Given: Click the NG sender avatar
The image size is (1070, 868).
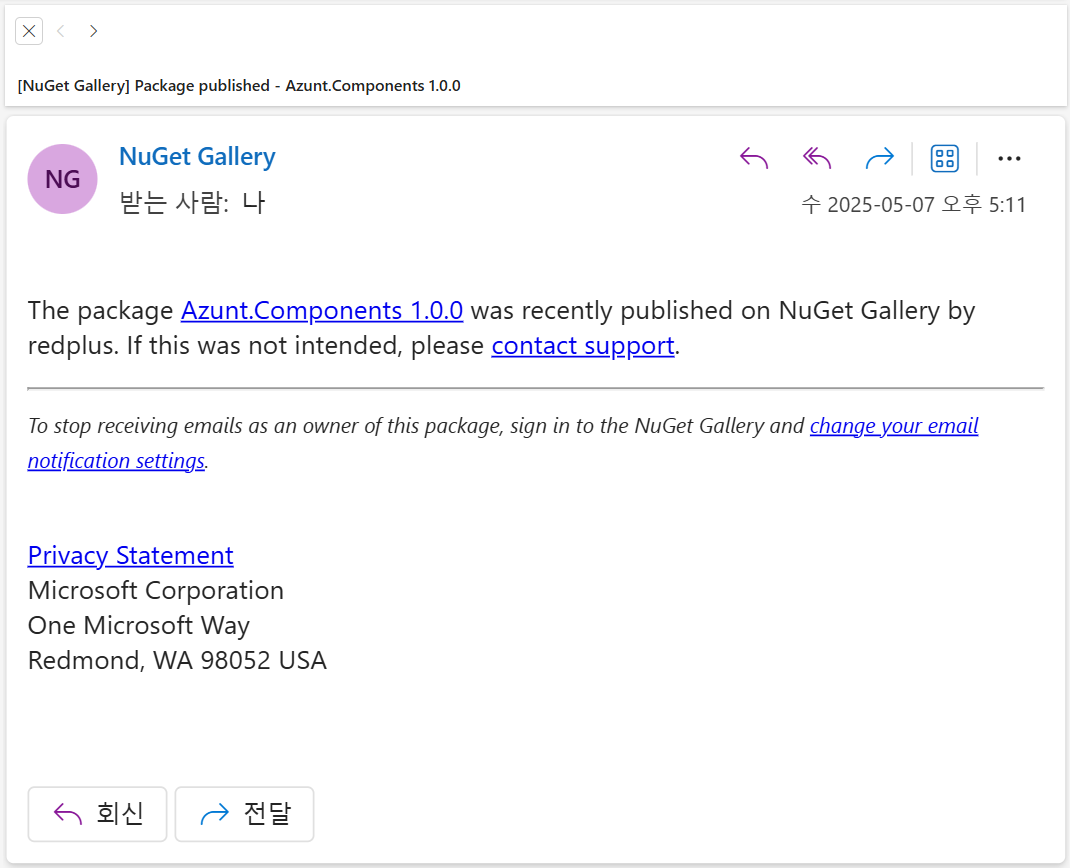Looking at the screenshot, I should pyautogui.click(x=62, y=178).
